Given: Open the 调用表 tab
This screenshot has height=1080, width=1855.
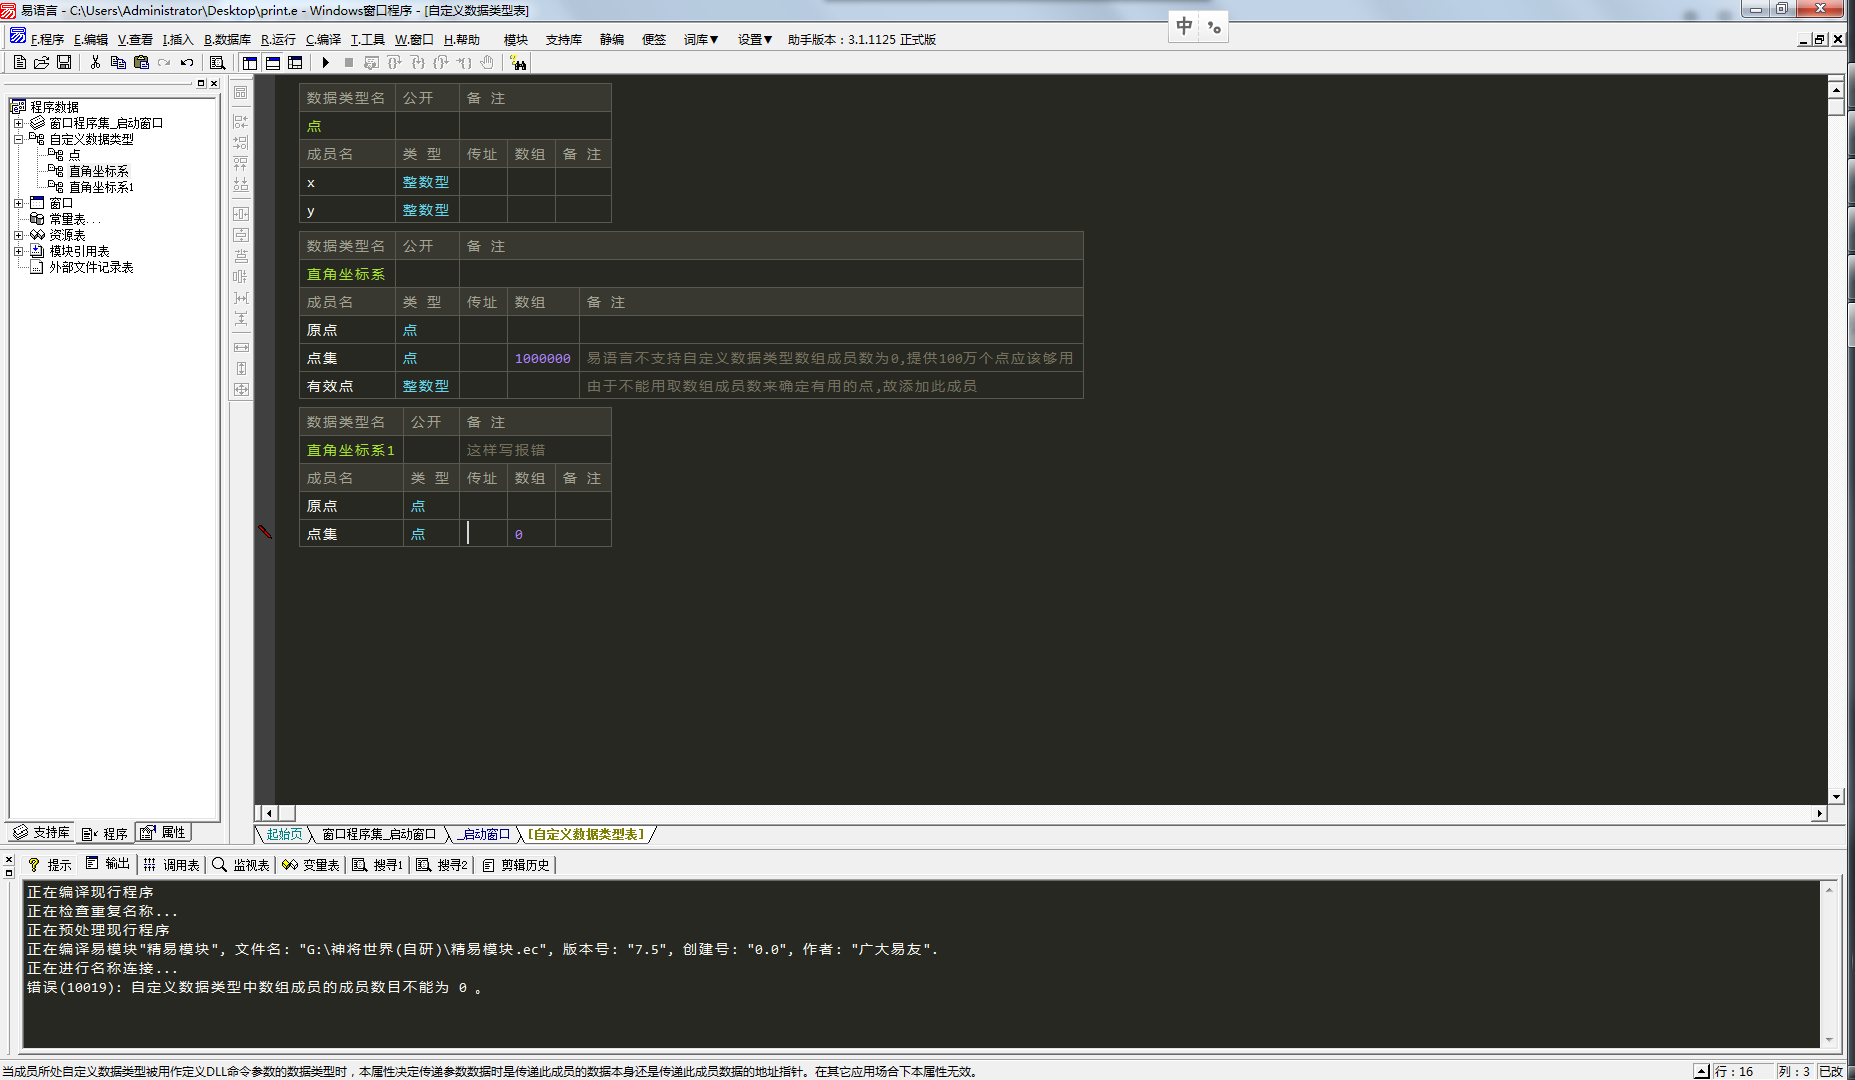Looking at the screenshot, I should [x=171, y=864].
